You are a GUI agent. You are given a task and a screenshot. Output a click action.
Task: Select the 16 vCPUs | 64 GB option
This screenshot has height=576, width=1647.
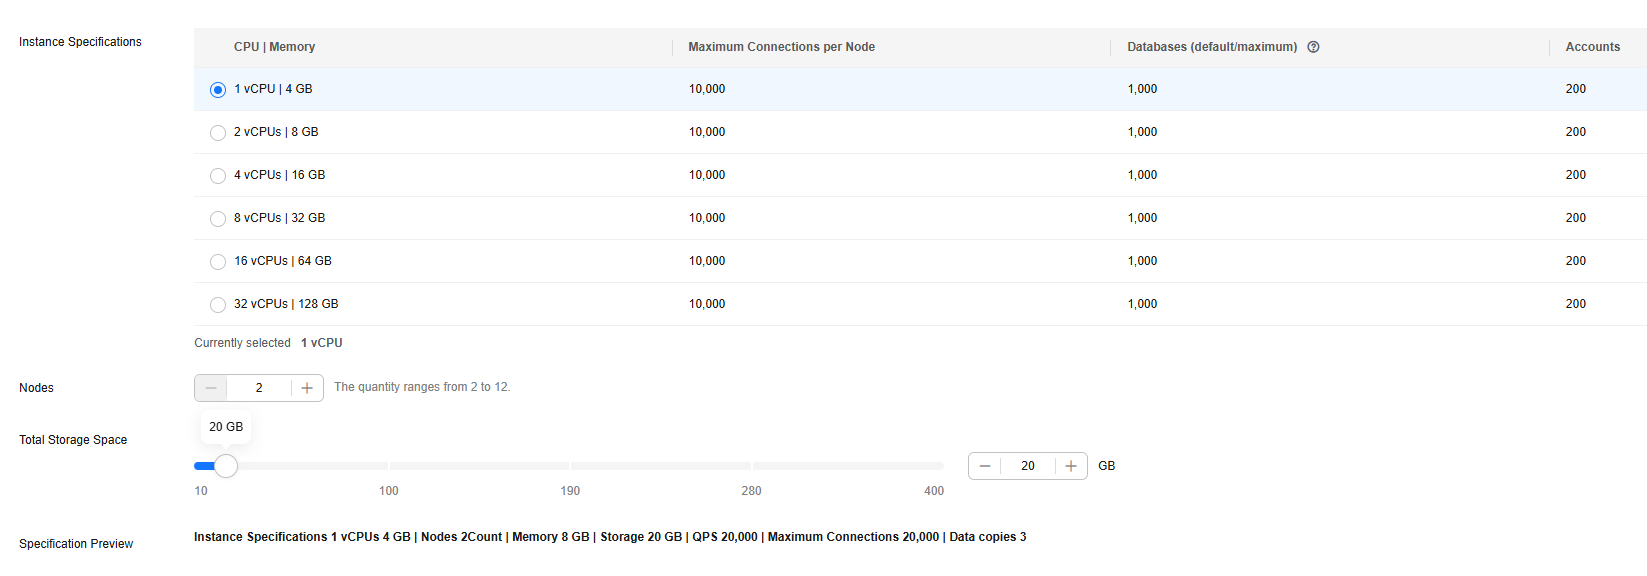click(x=218, y=262)
